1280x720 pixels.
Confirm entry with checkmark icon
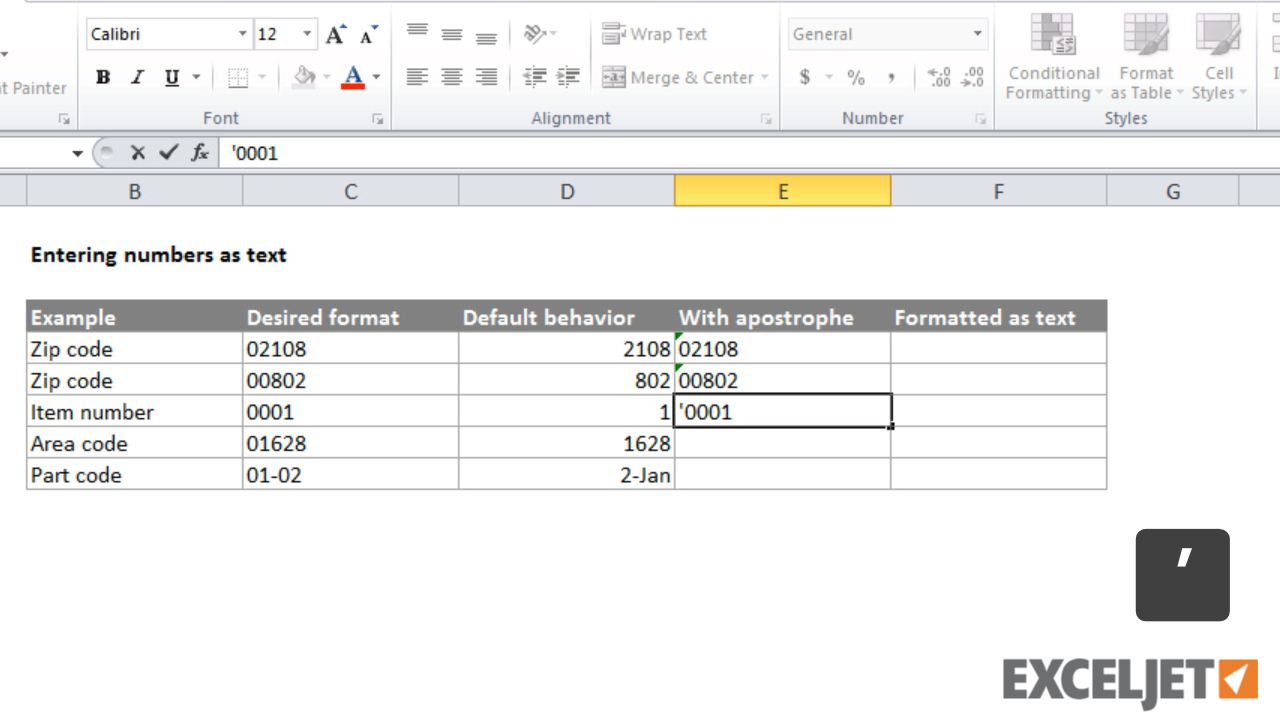click(168, 153)
